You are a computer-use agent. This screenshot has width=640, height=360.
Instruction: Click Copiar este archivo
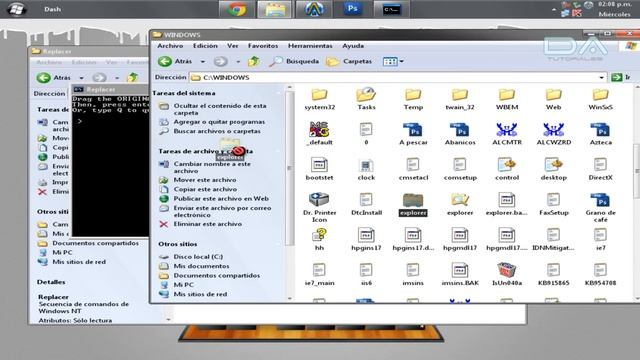point(205,189)
